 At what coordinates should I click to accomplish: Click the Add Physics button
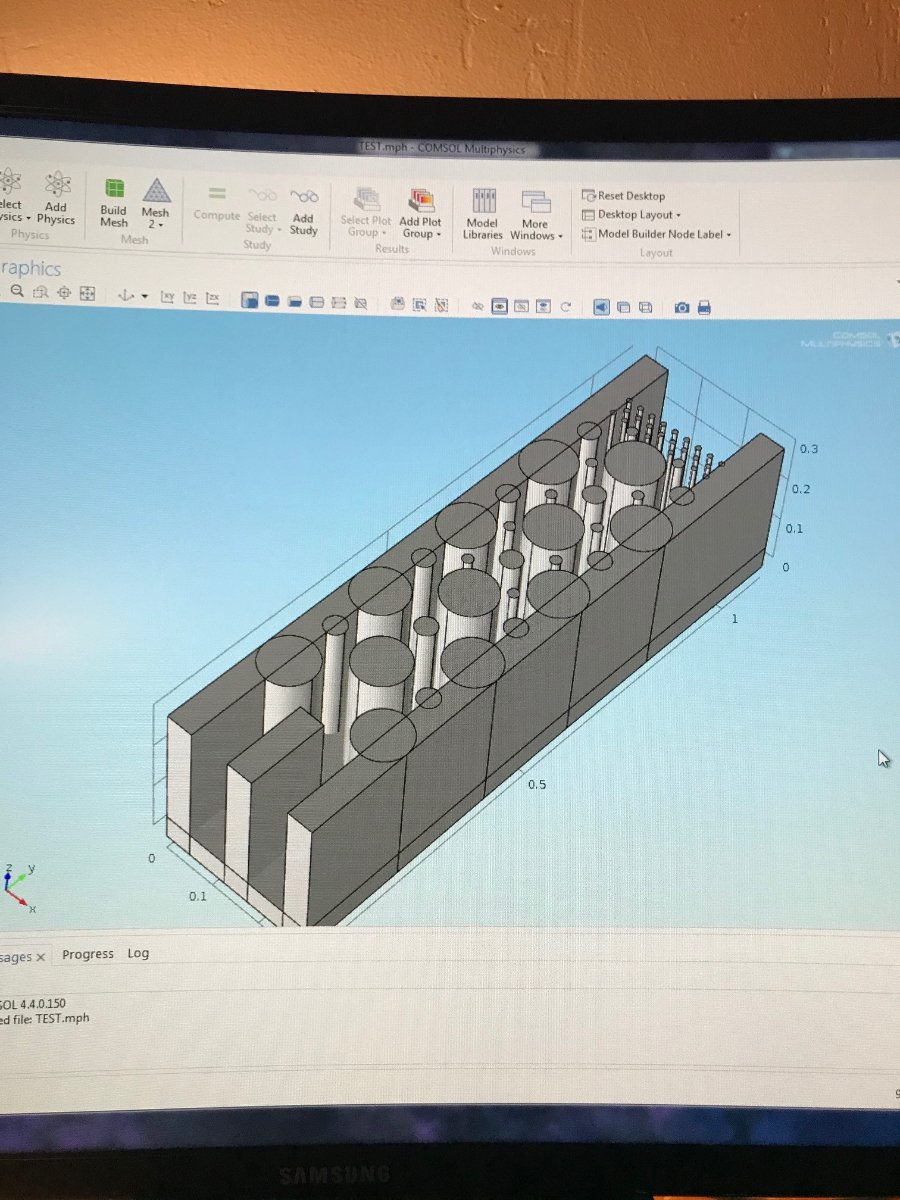tap(56, 198)
